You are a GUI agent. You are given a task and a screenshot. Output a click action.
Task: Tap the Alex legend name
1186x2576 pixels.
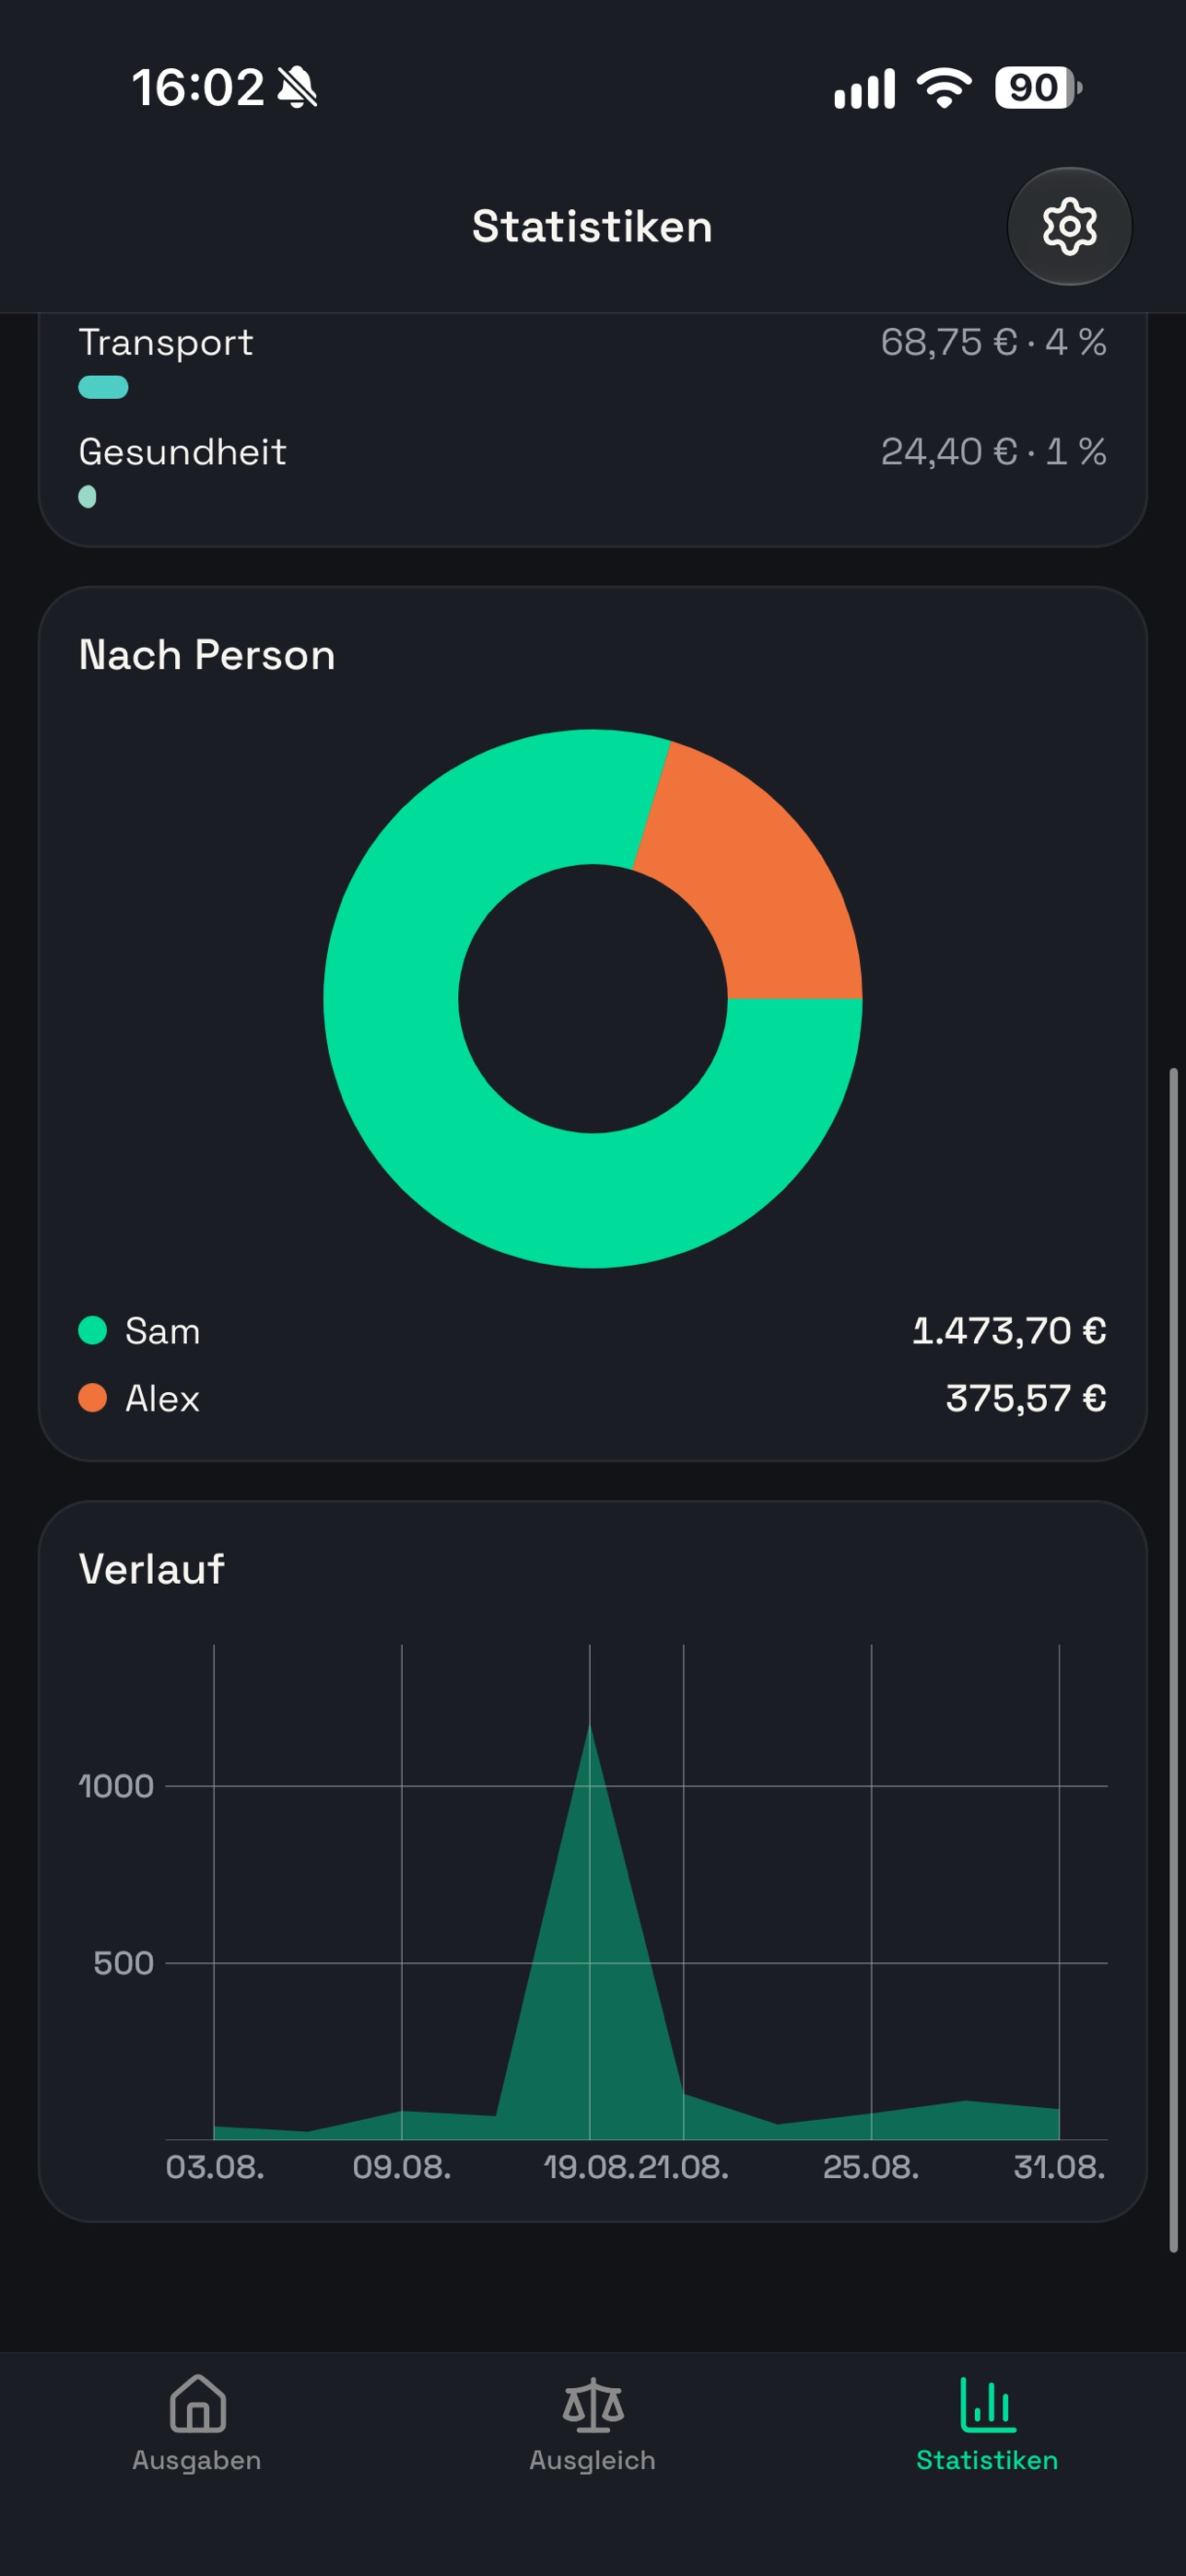coord(162,1398)
